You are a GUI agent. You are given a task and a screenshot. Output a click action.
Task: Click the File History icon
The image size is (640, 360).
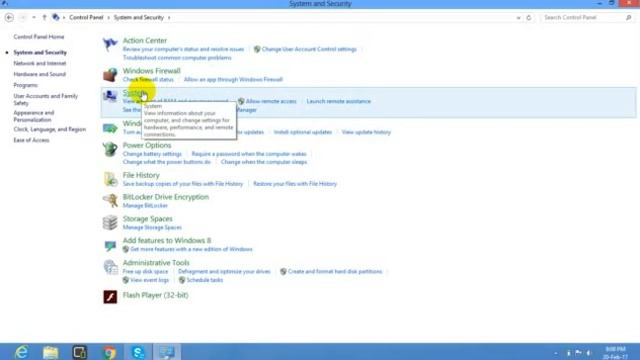pyautogui.click(x=110, y=179)
